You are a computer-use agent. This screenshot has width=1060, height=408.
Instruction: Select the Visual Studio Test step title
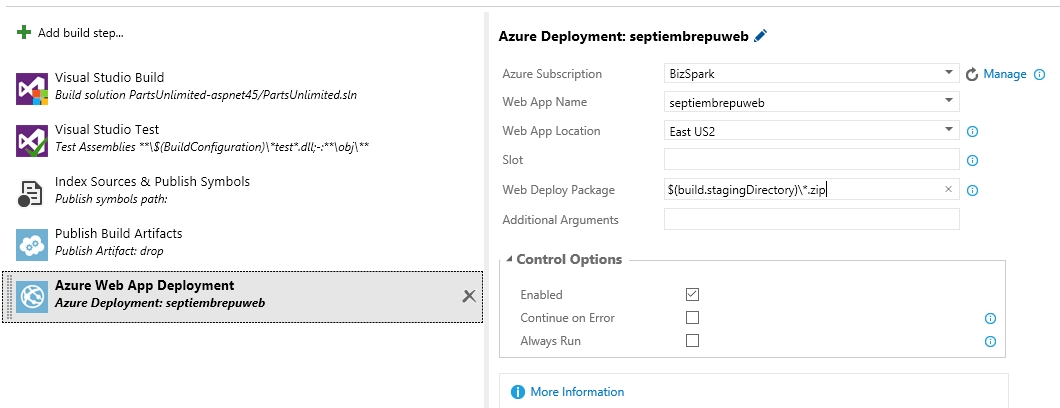(x=107, y=129)
